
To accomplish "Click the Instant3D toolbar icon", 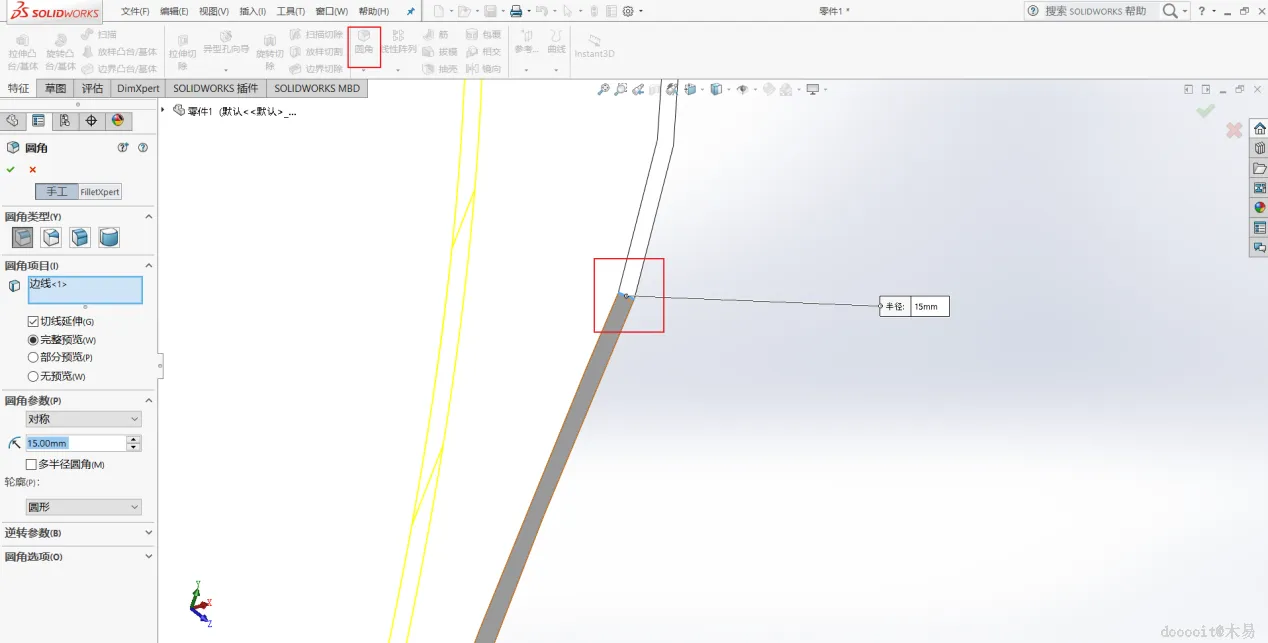I will [x=594, y=46].
